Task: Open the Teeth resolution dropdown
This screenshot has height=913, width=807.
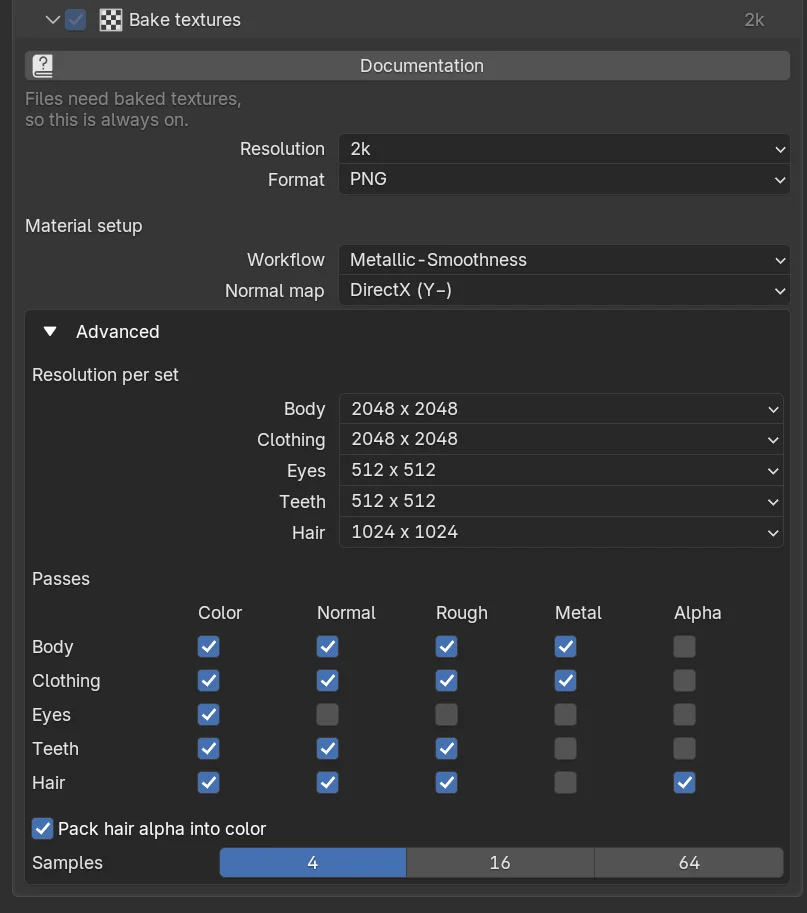Action: (x=561, y=501)
